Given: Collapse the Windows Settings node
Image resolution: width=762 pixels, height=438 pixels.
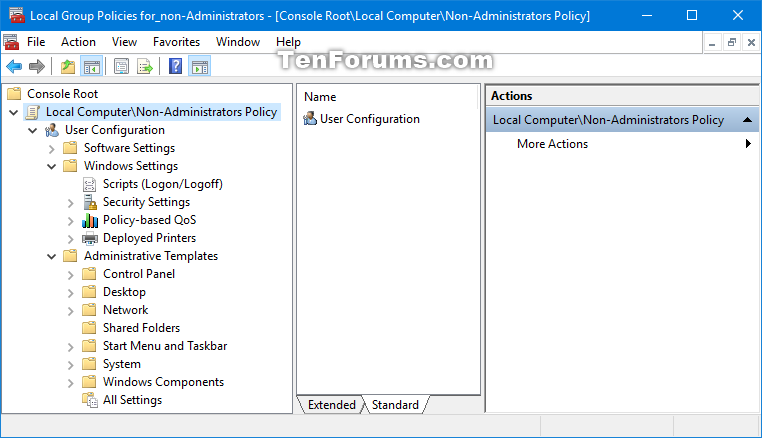Looking at the screenshot, I should coord(52,166).
